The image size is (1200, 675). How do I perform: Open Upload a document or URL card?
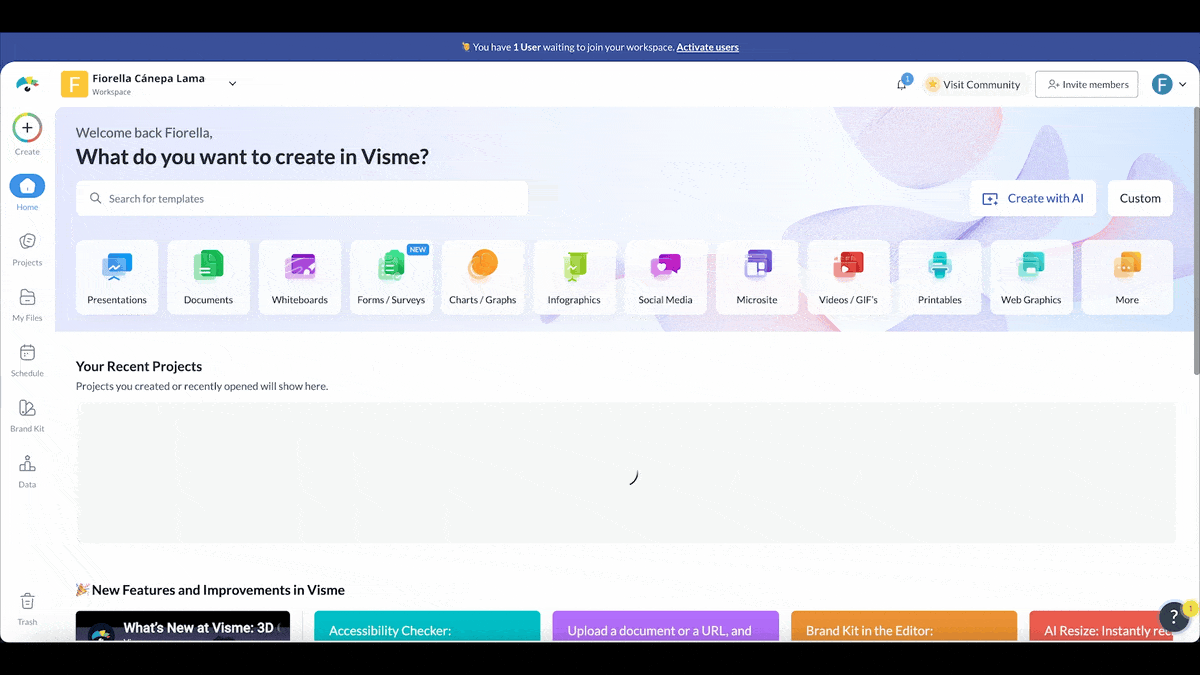pos(665,626)
